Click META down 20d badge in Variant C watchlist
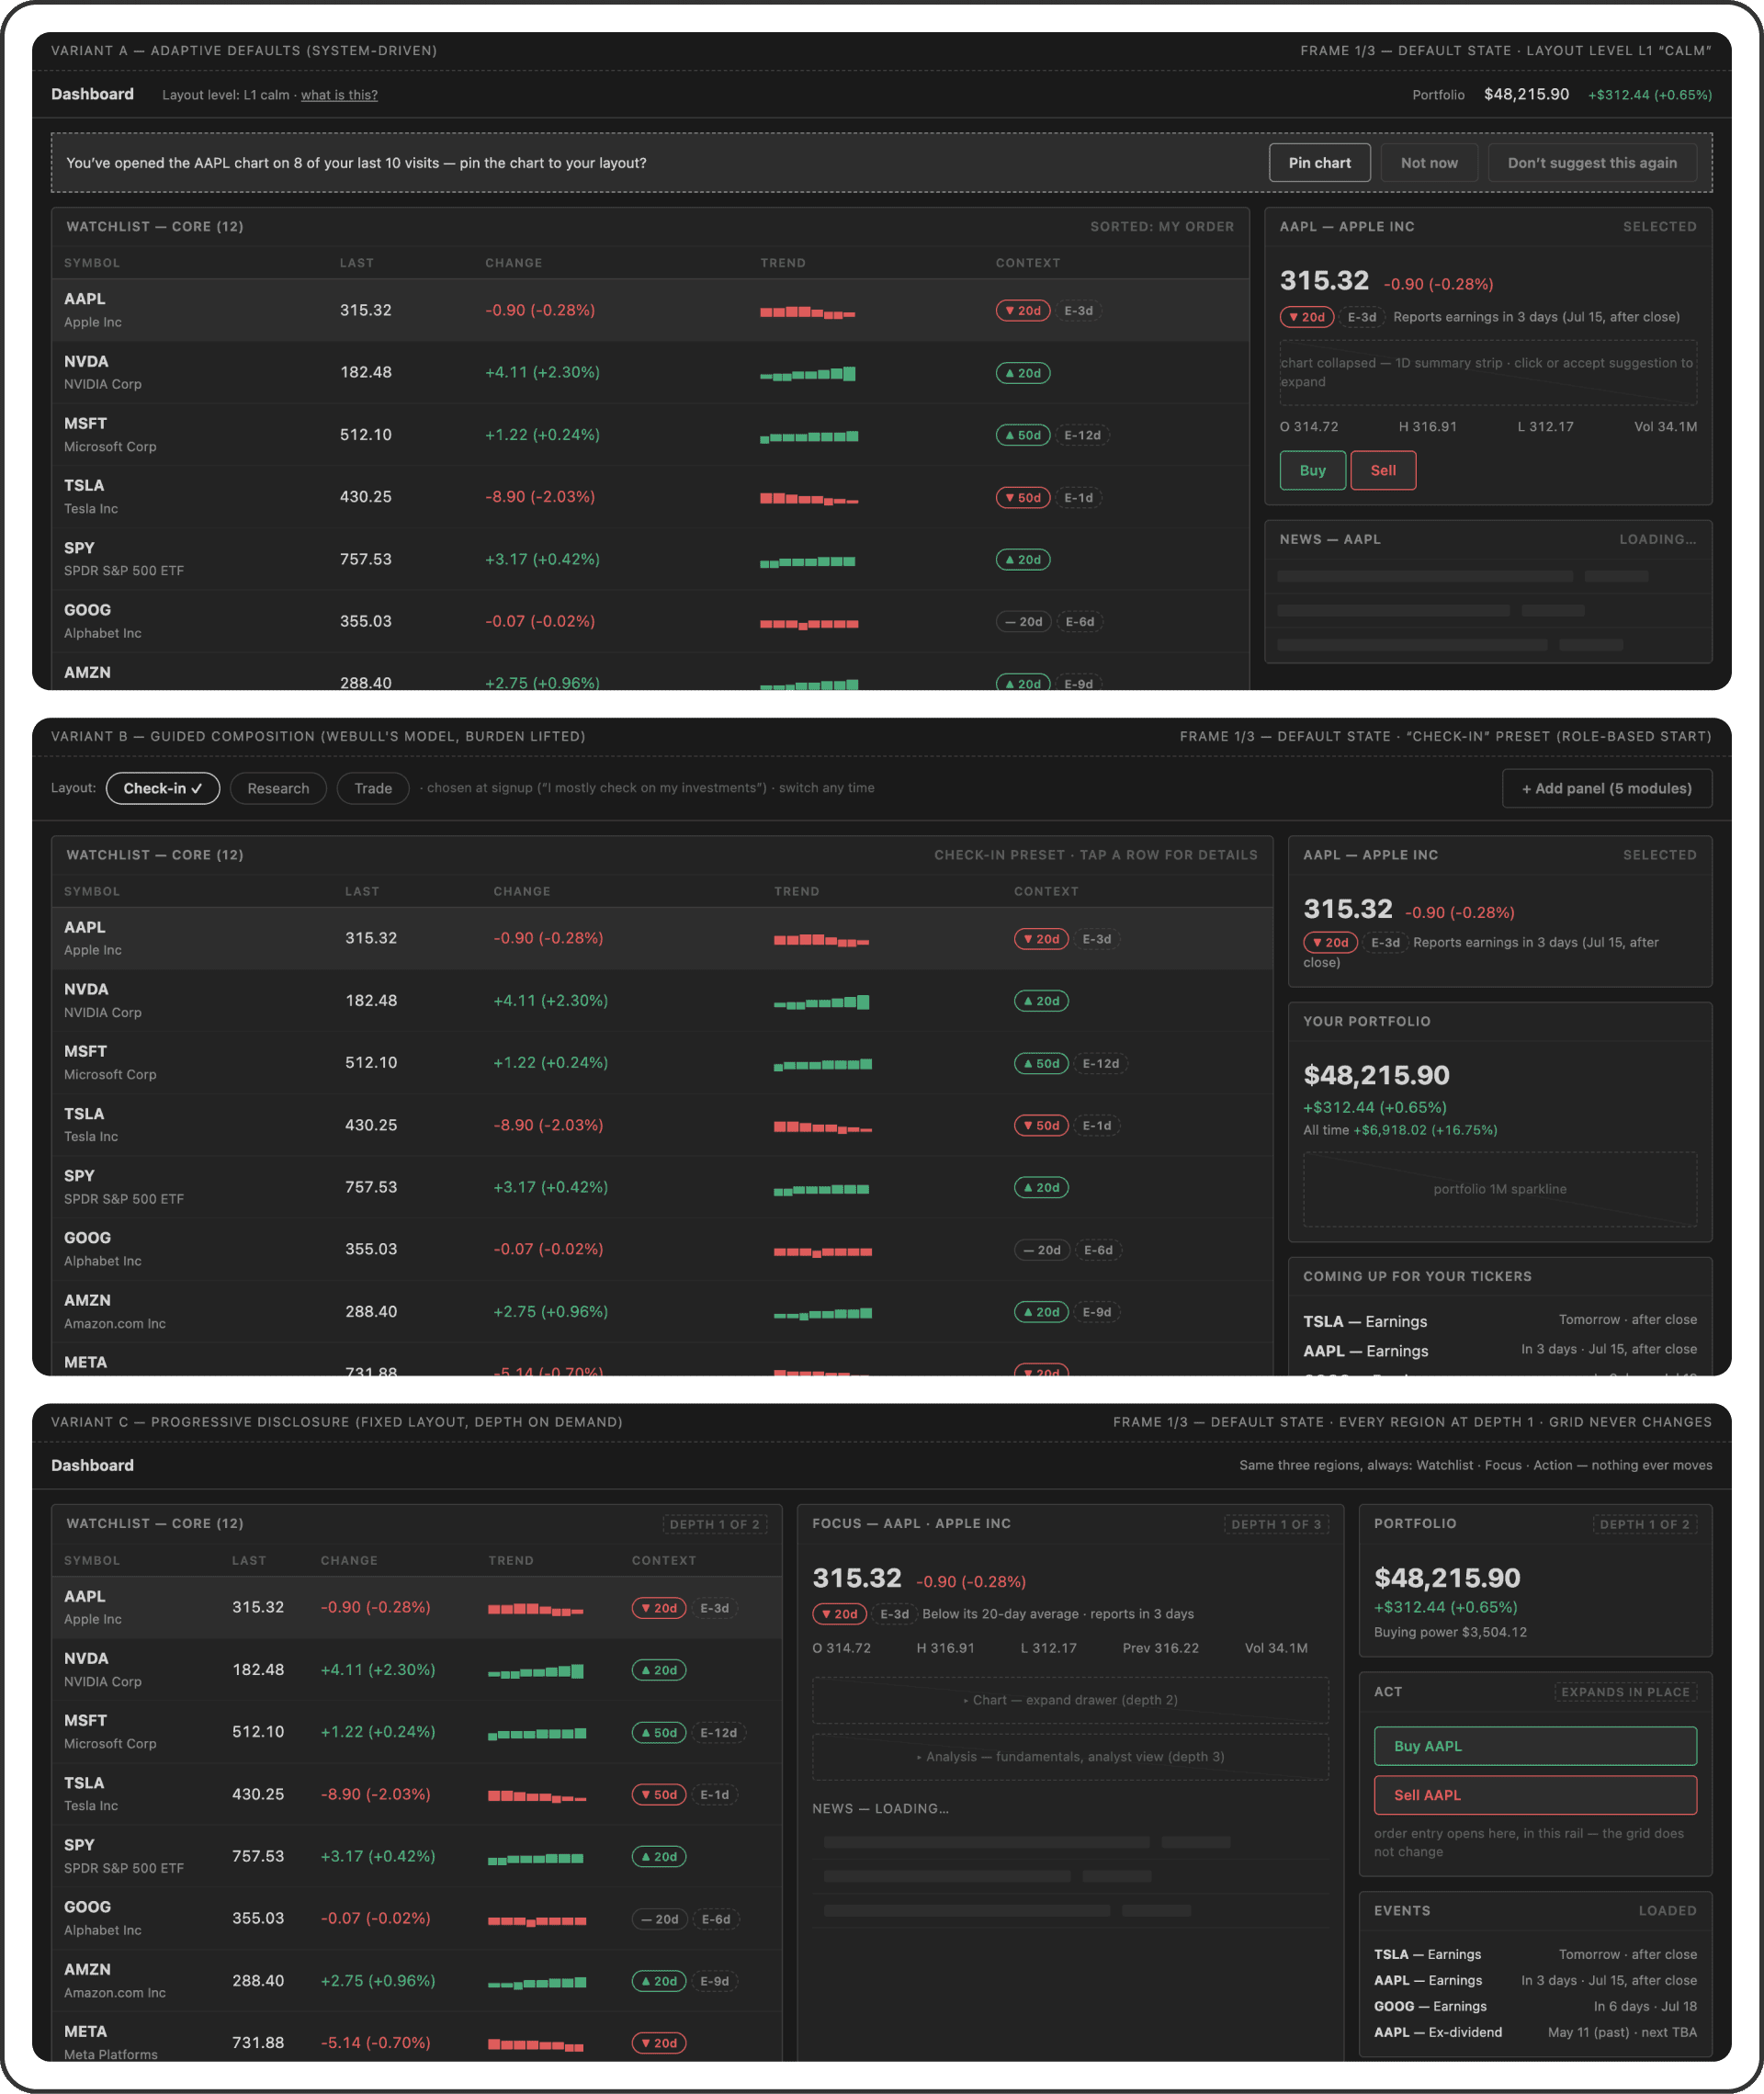Viewport: 1764px width, 2094px height. click(x=659, y=2043)
